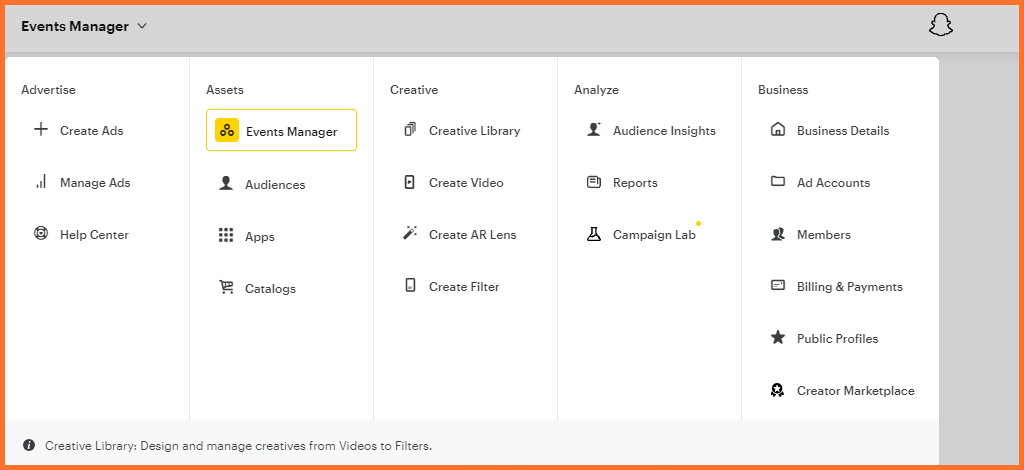Image resolution: width=1024 pixels, height=470 pixels.
Task: Go to Business Details
Action: [842, 131]
